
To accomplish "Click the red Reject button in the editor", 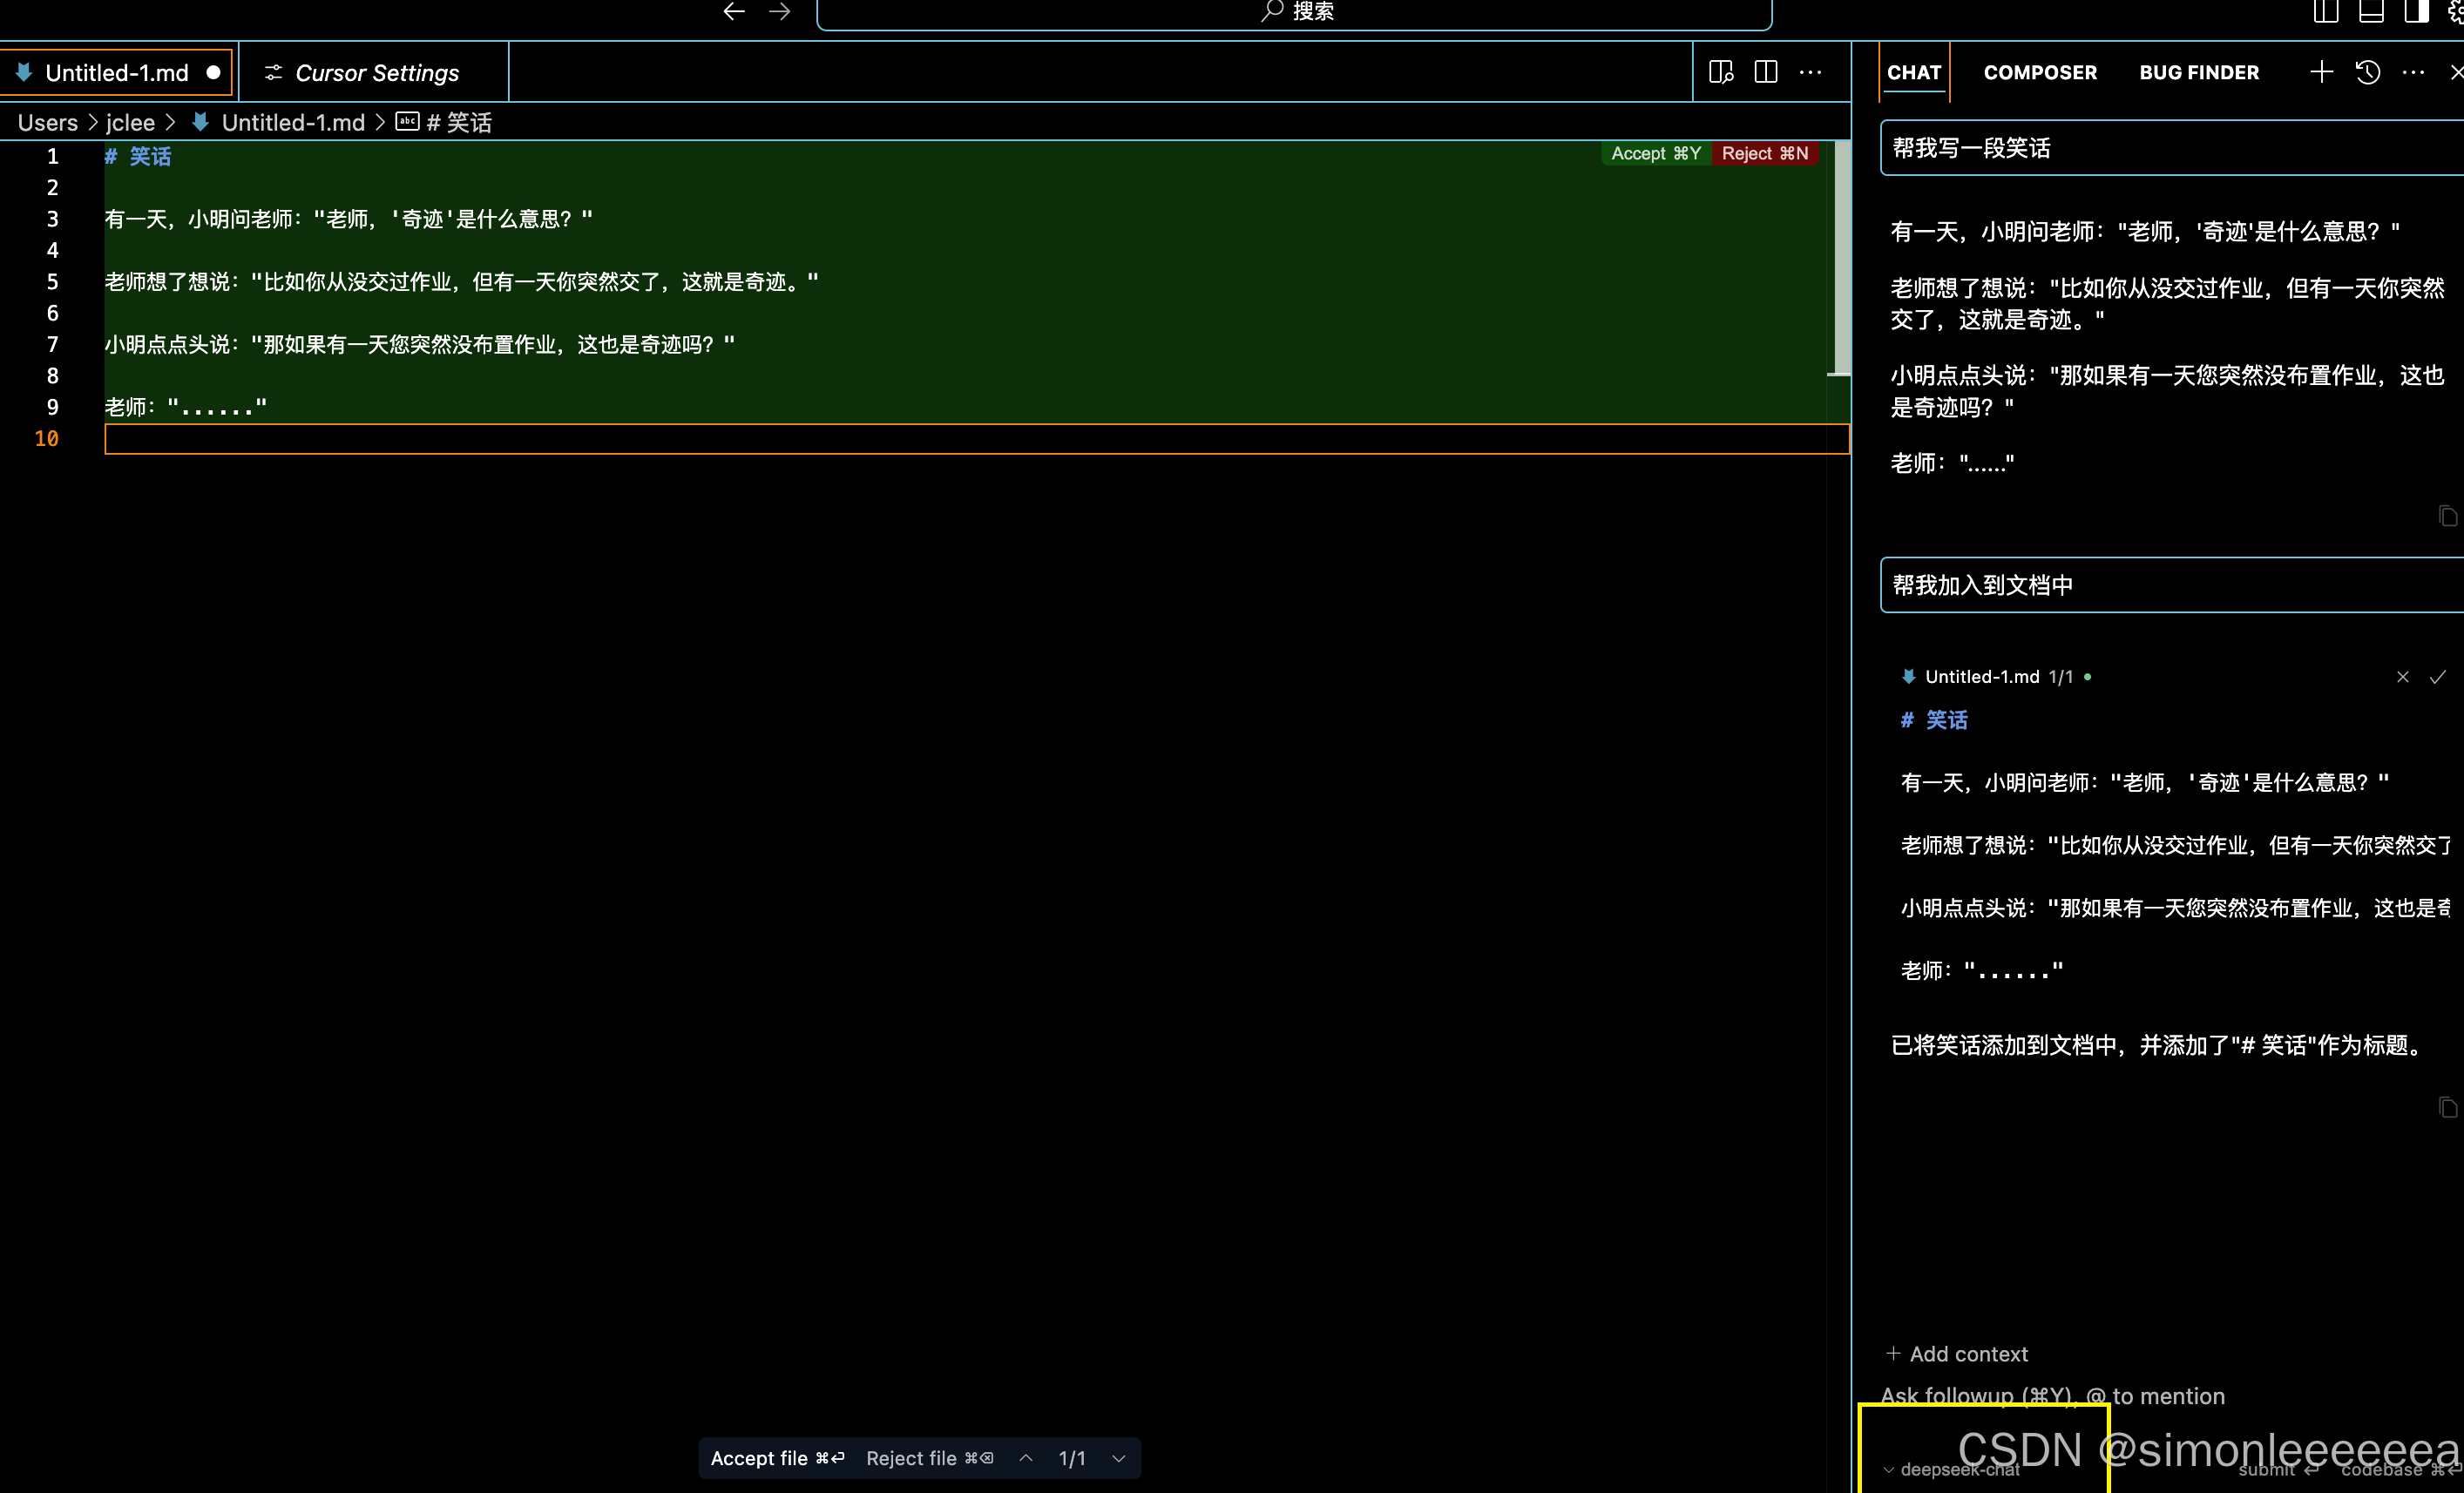I will click(x=1764, y=153).
